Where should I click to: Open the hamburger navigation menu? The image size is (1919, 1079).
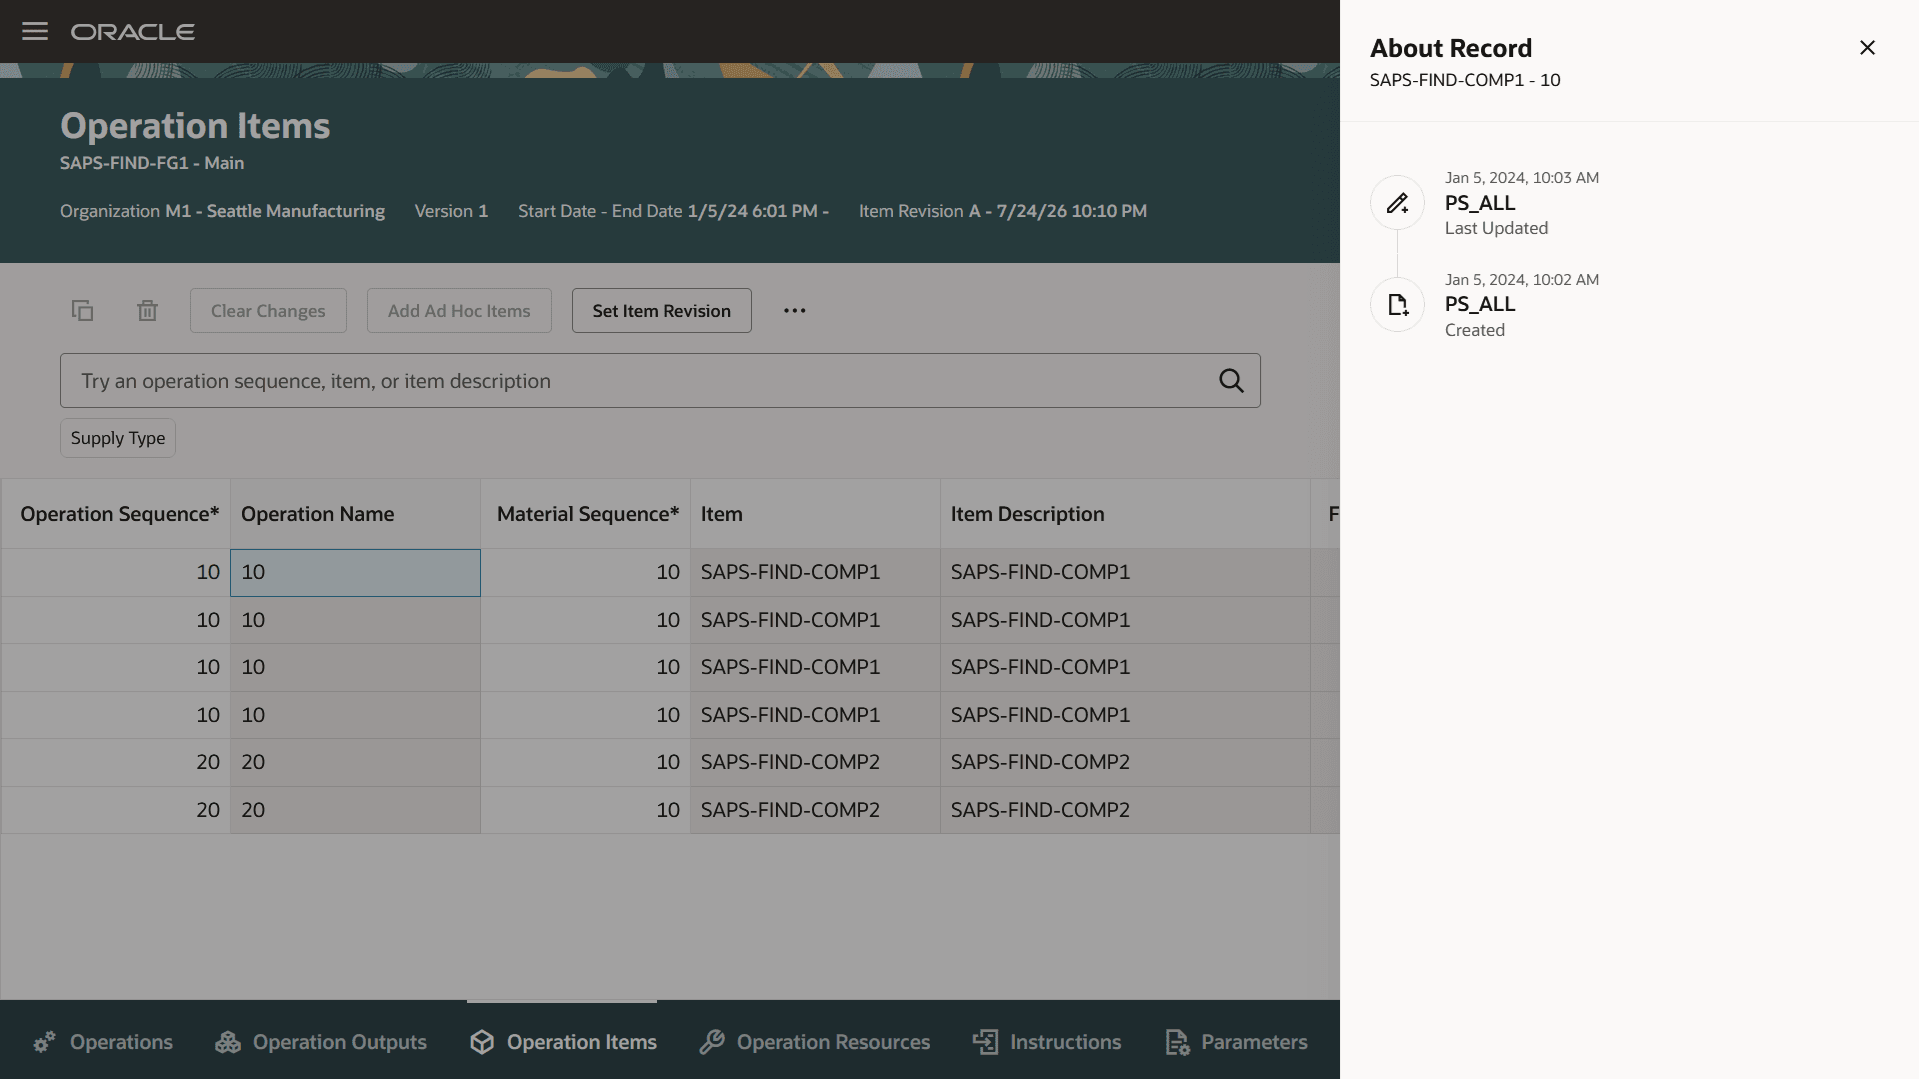pos(35,31)
